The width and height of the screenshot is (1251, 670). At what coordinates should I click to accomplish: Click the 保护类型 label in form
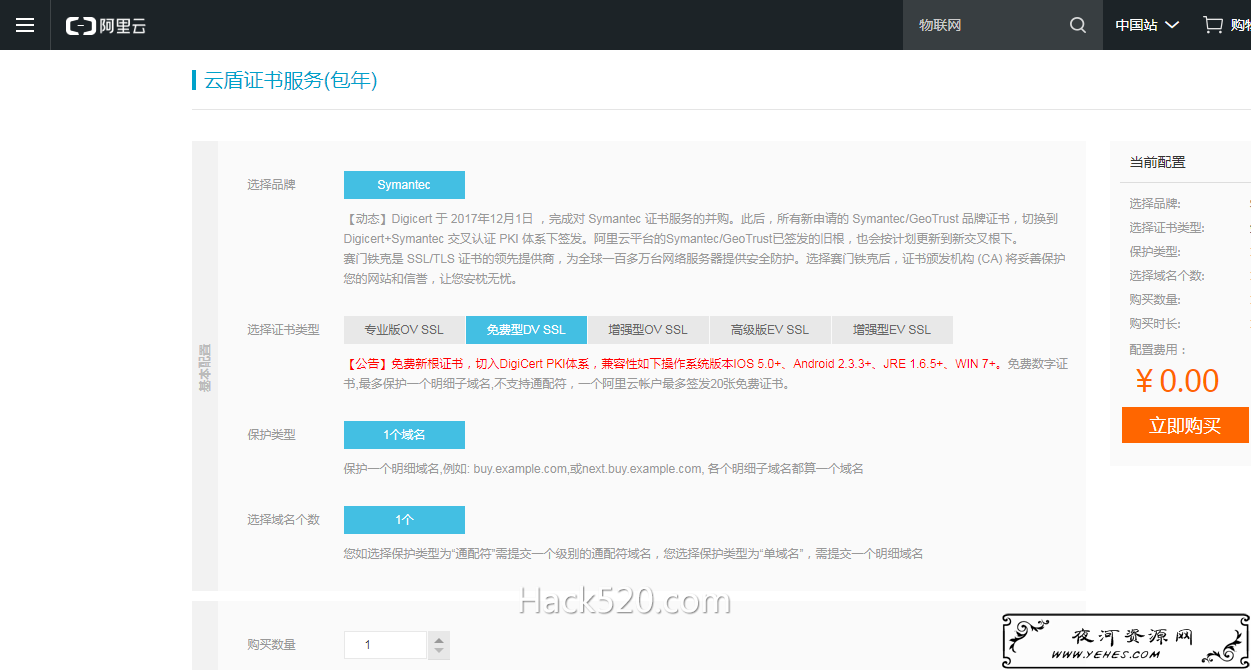pyautogui.click(x=271, y=435)
